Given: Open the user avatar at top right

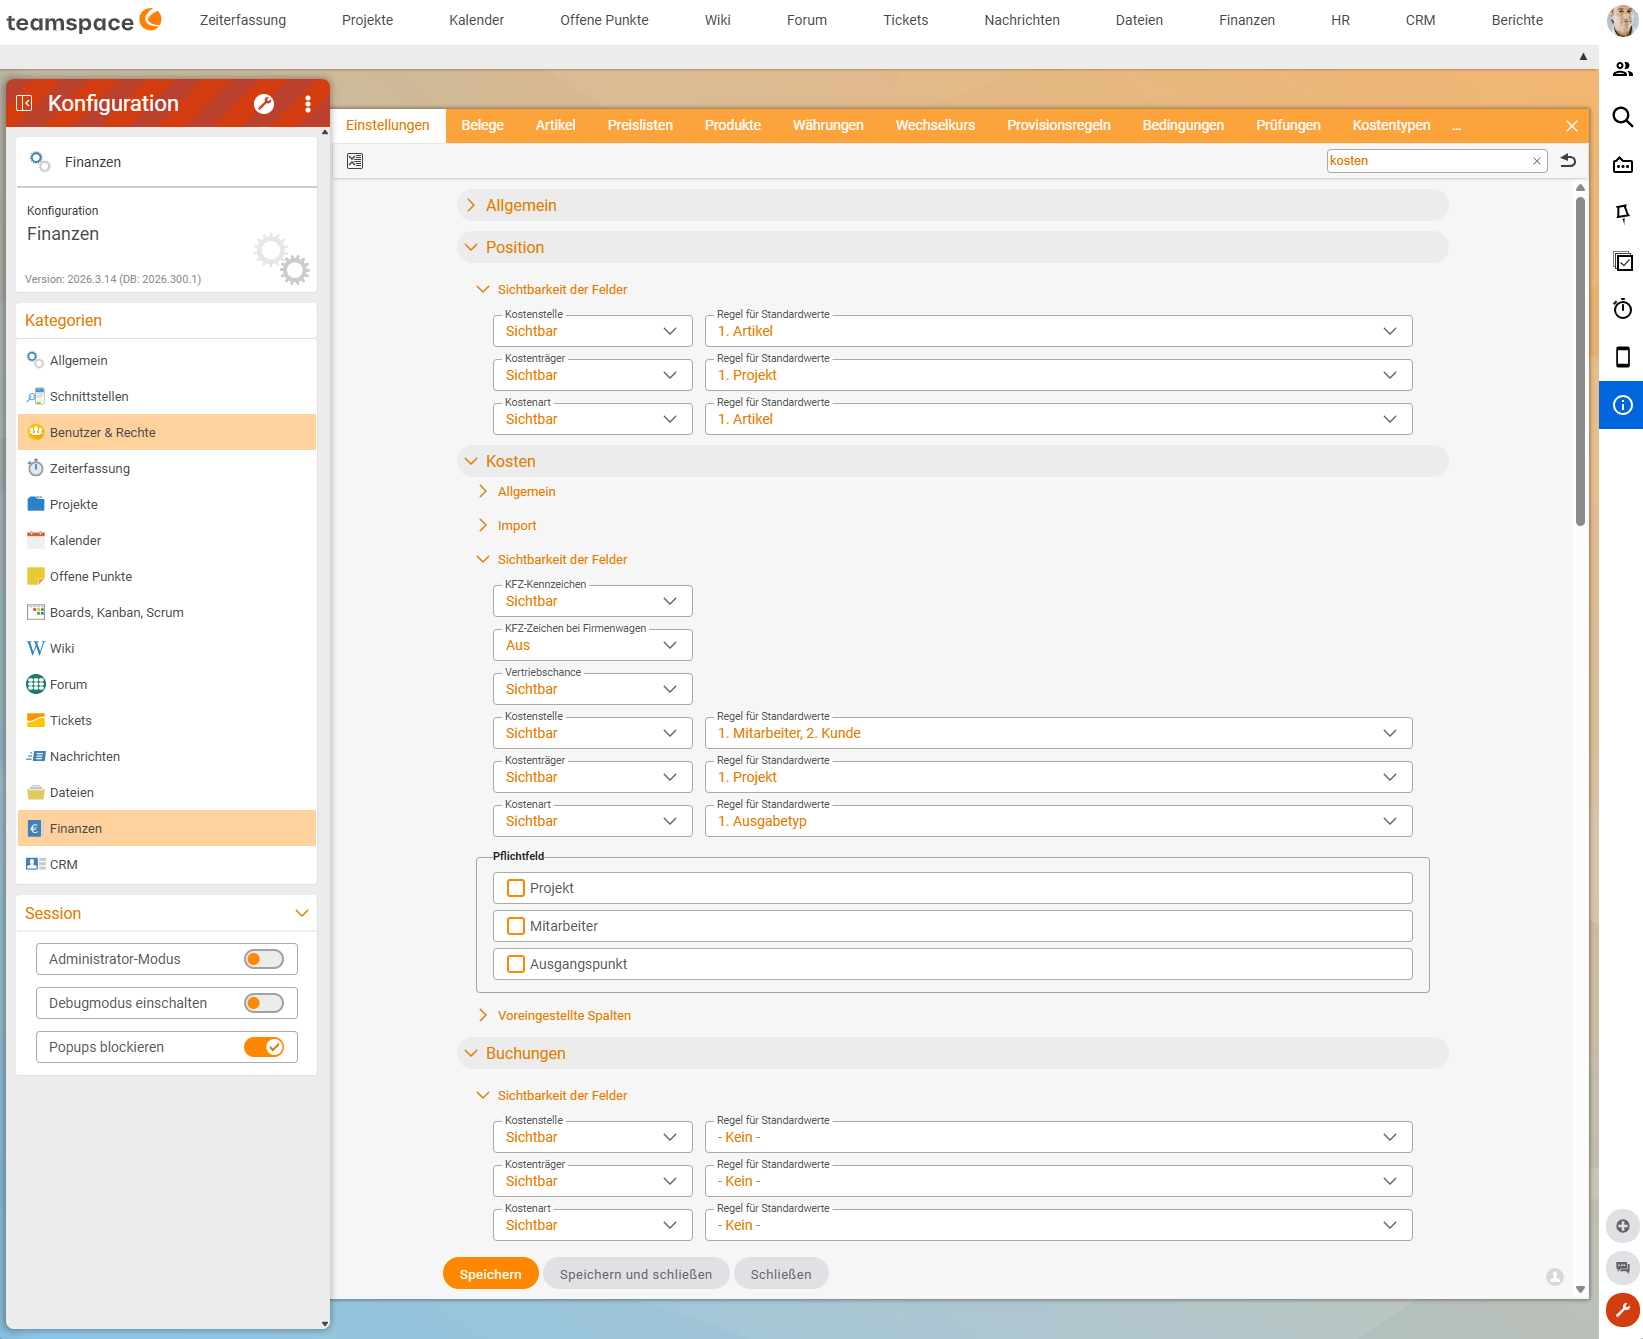Looking at the screenshot, I should [x=1622, y=20].
